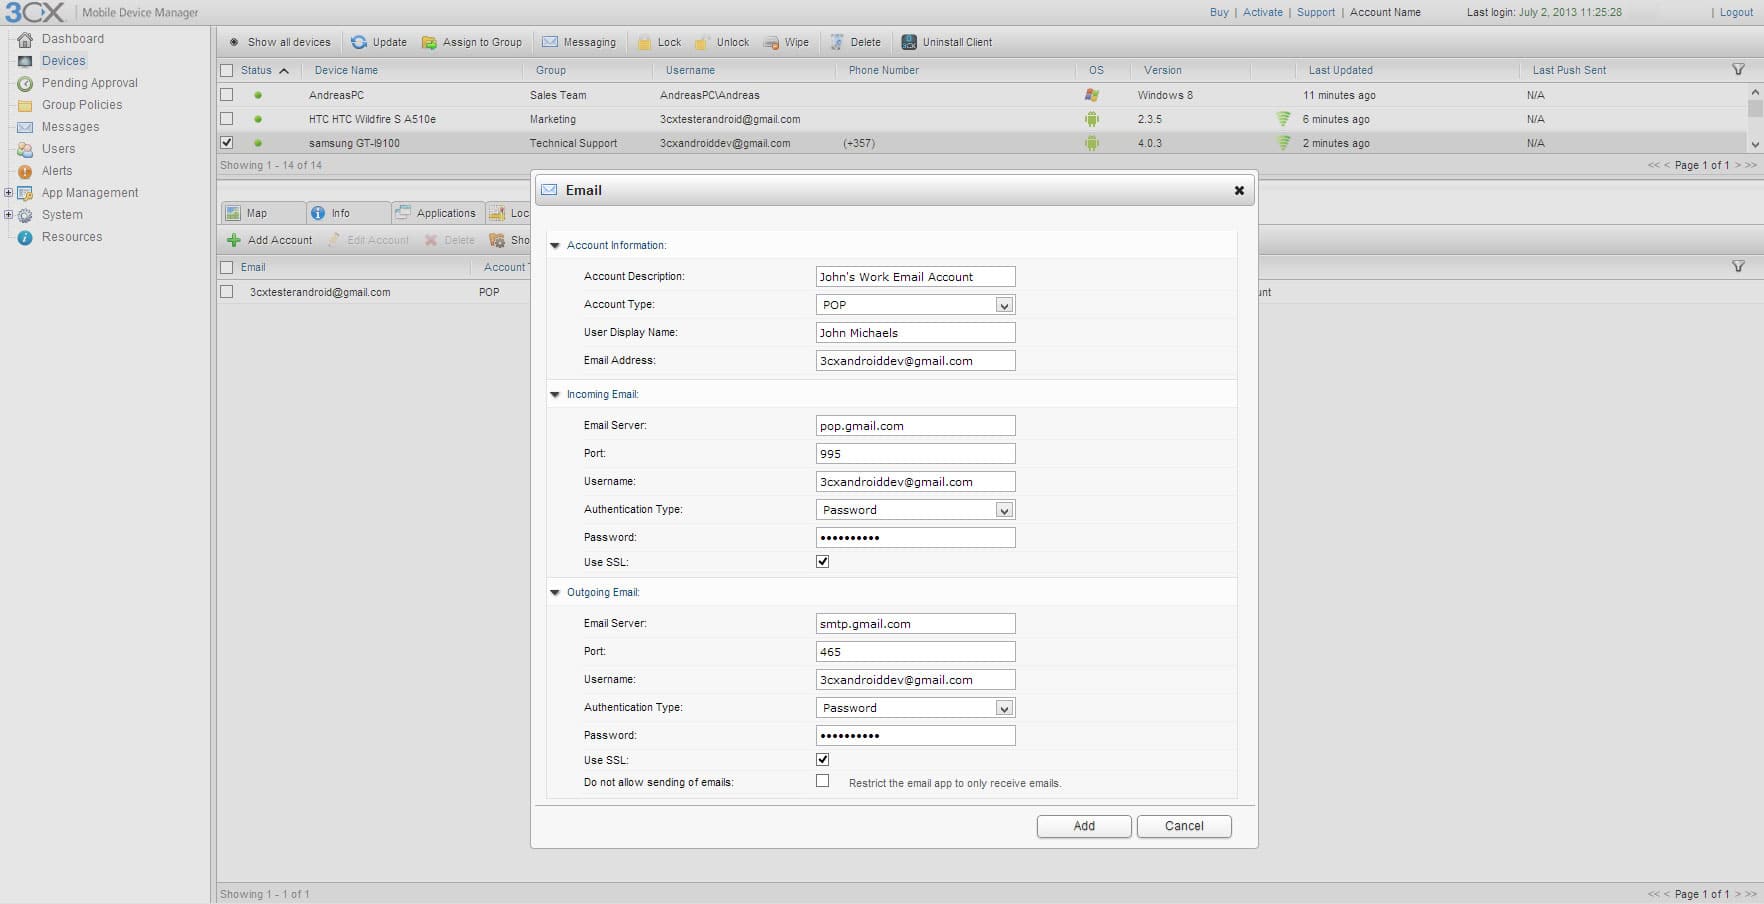Open the Account Type dropdown

(x=1004, y=305)
